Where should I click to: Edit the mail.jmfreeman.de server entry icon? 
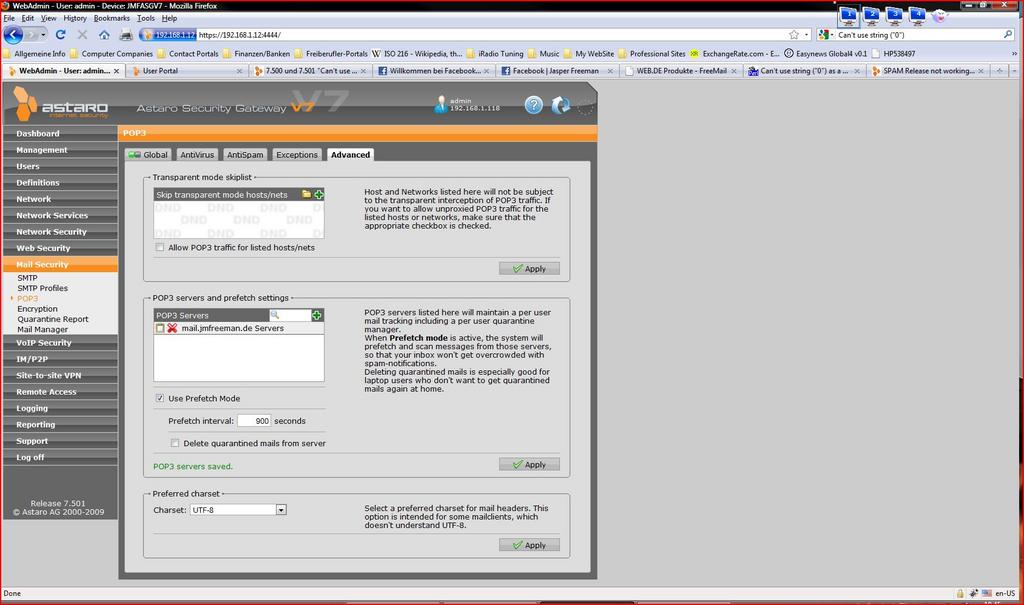(x=160, y=328)
